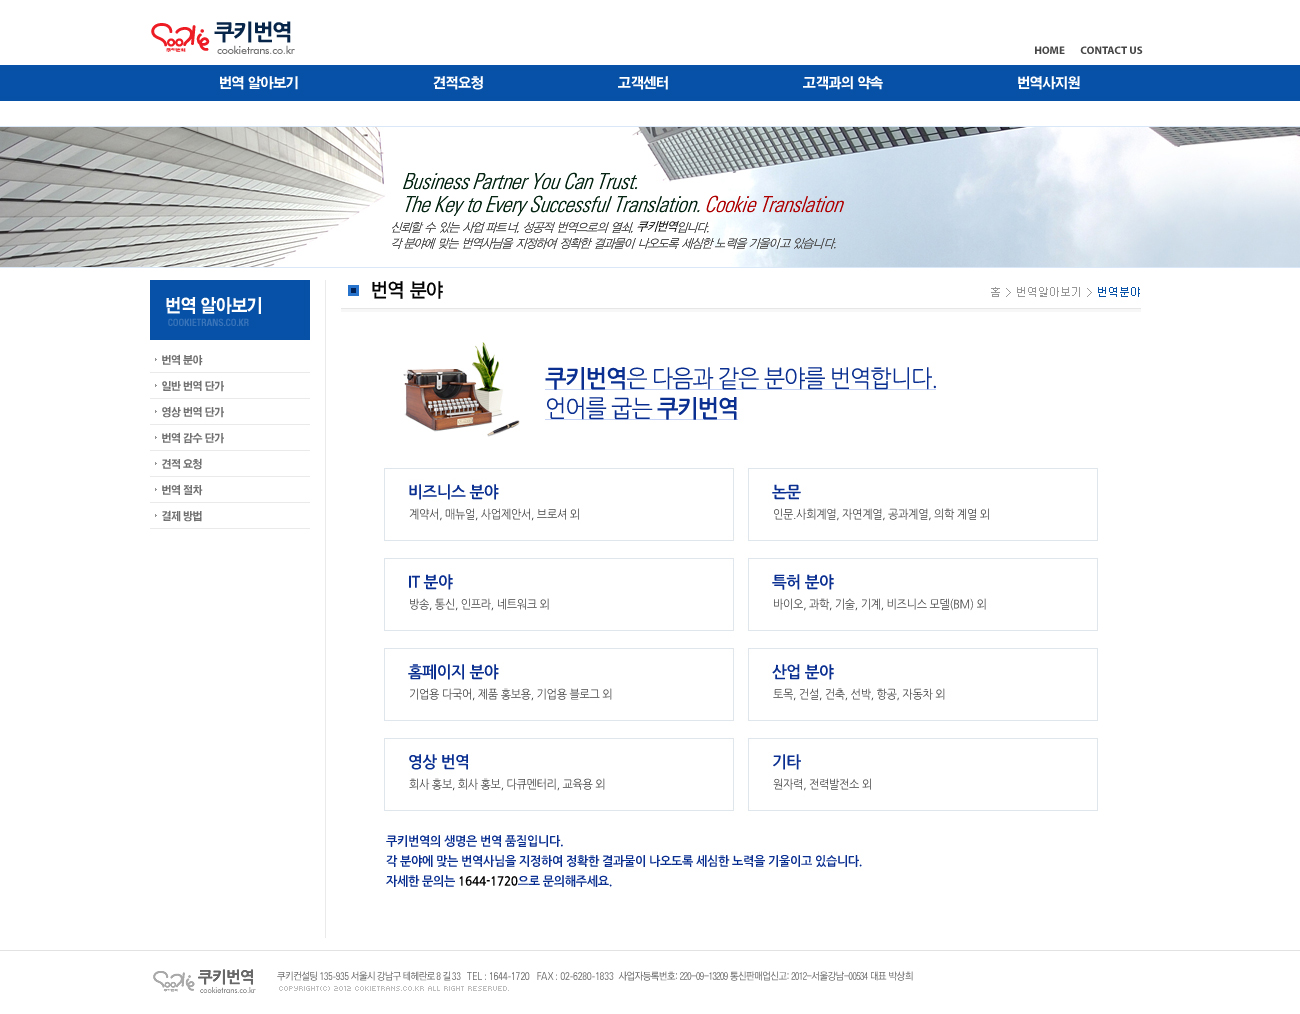Open the 번역사지원 menu

(x=1048, y=83)
